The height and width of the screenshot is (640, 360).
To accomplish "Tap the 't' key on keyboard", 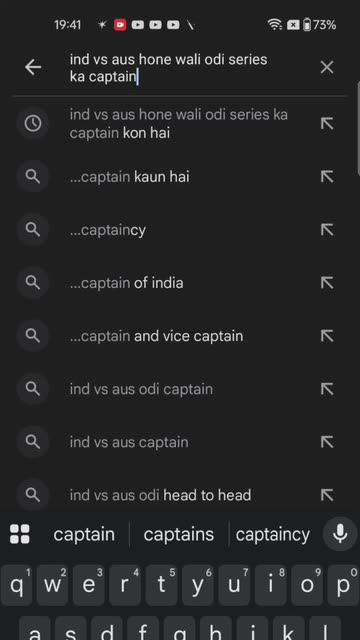I will coord(162,585).
